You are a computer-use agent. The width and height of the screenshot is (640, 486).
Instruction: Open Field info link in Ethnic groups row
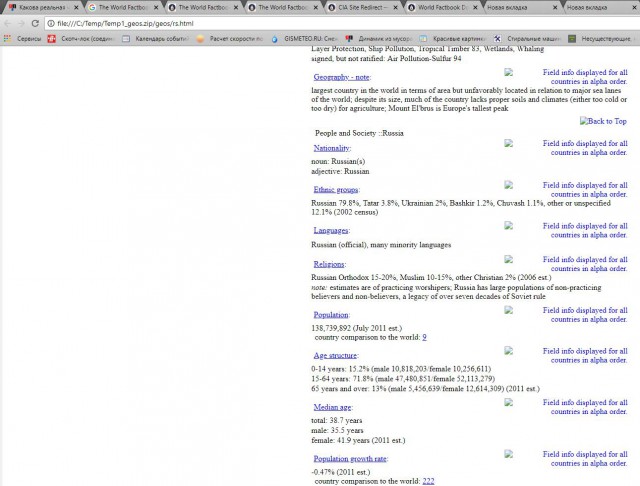(x=585, y=190)
